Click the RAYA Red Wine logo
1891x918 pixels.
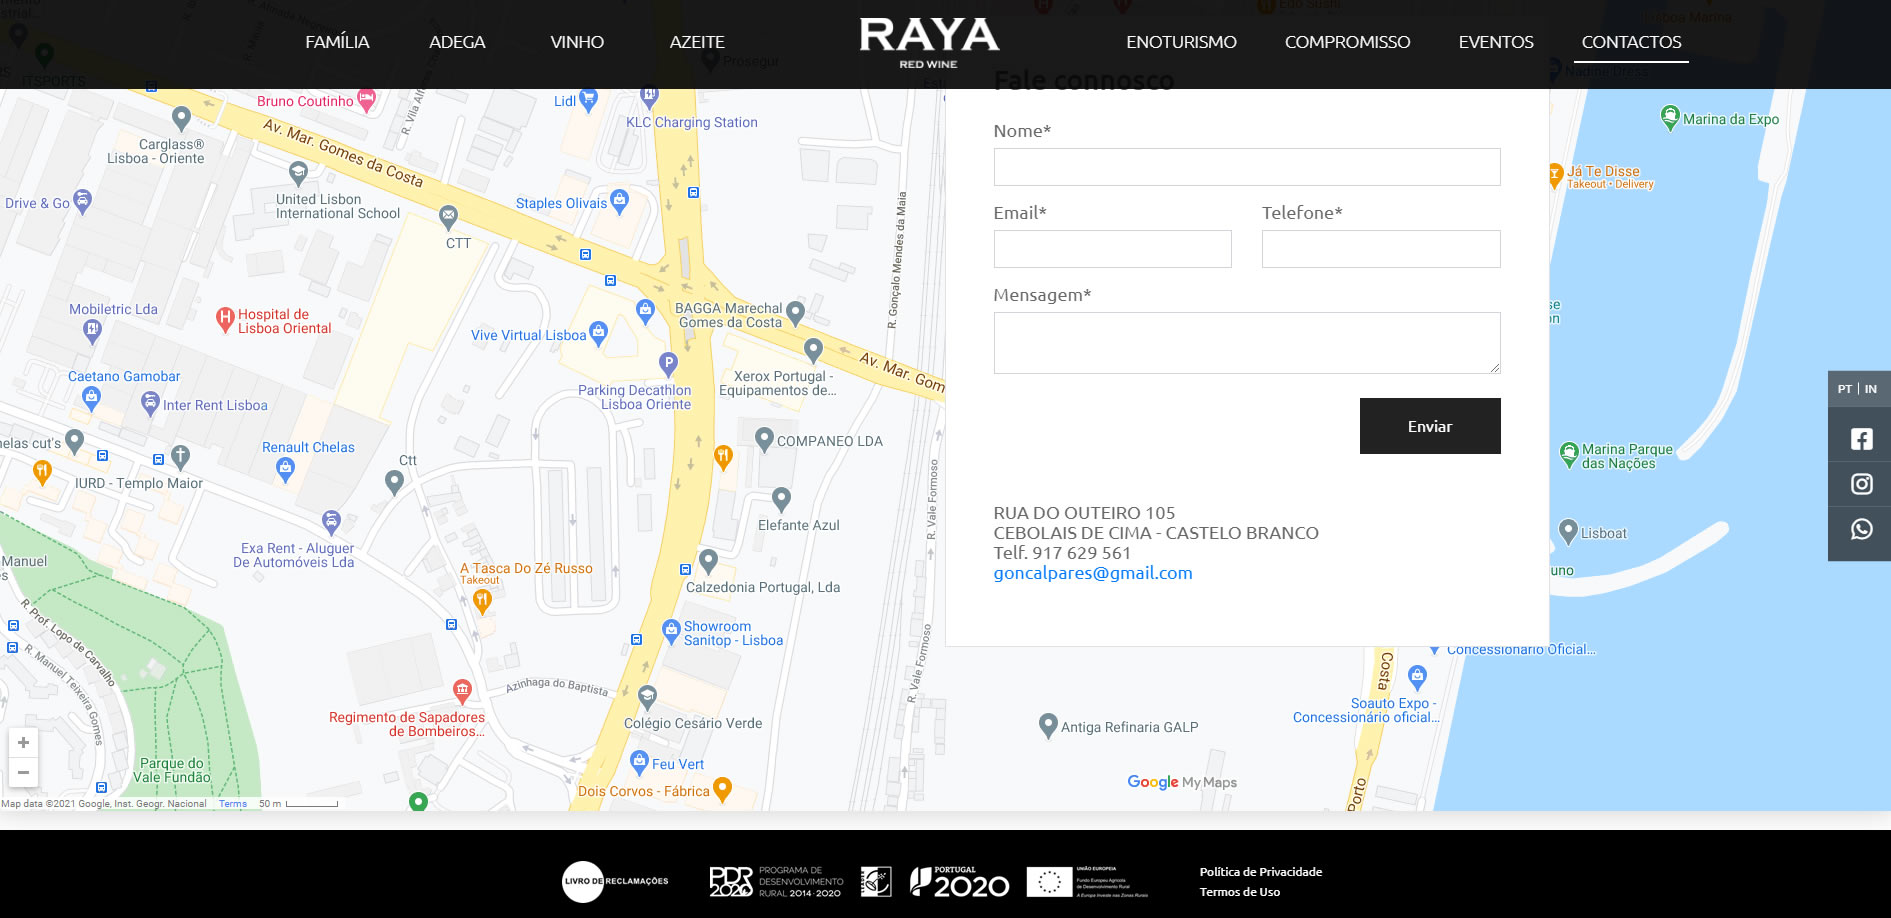[929, 44]
